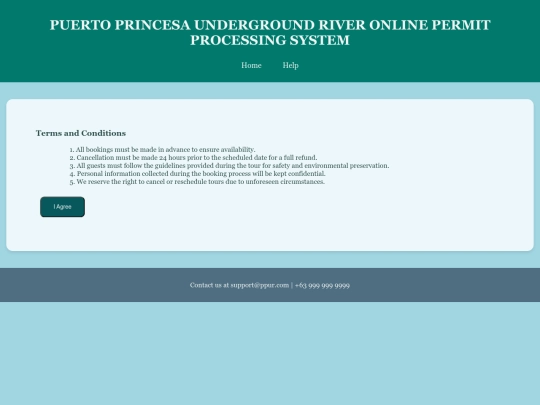Click the support@ppur.com contact text in footer

(x=260, y=285)
